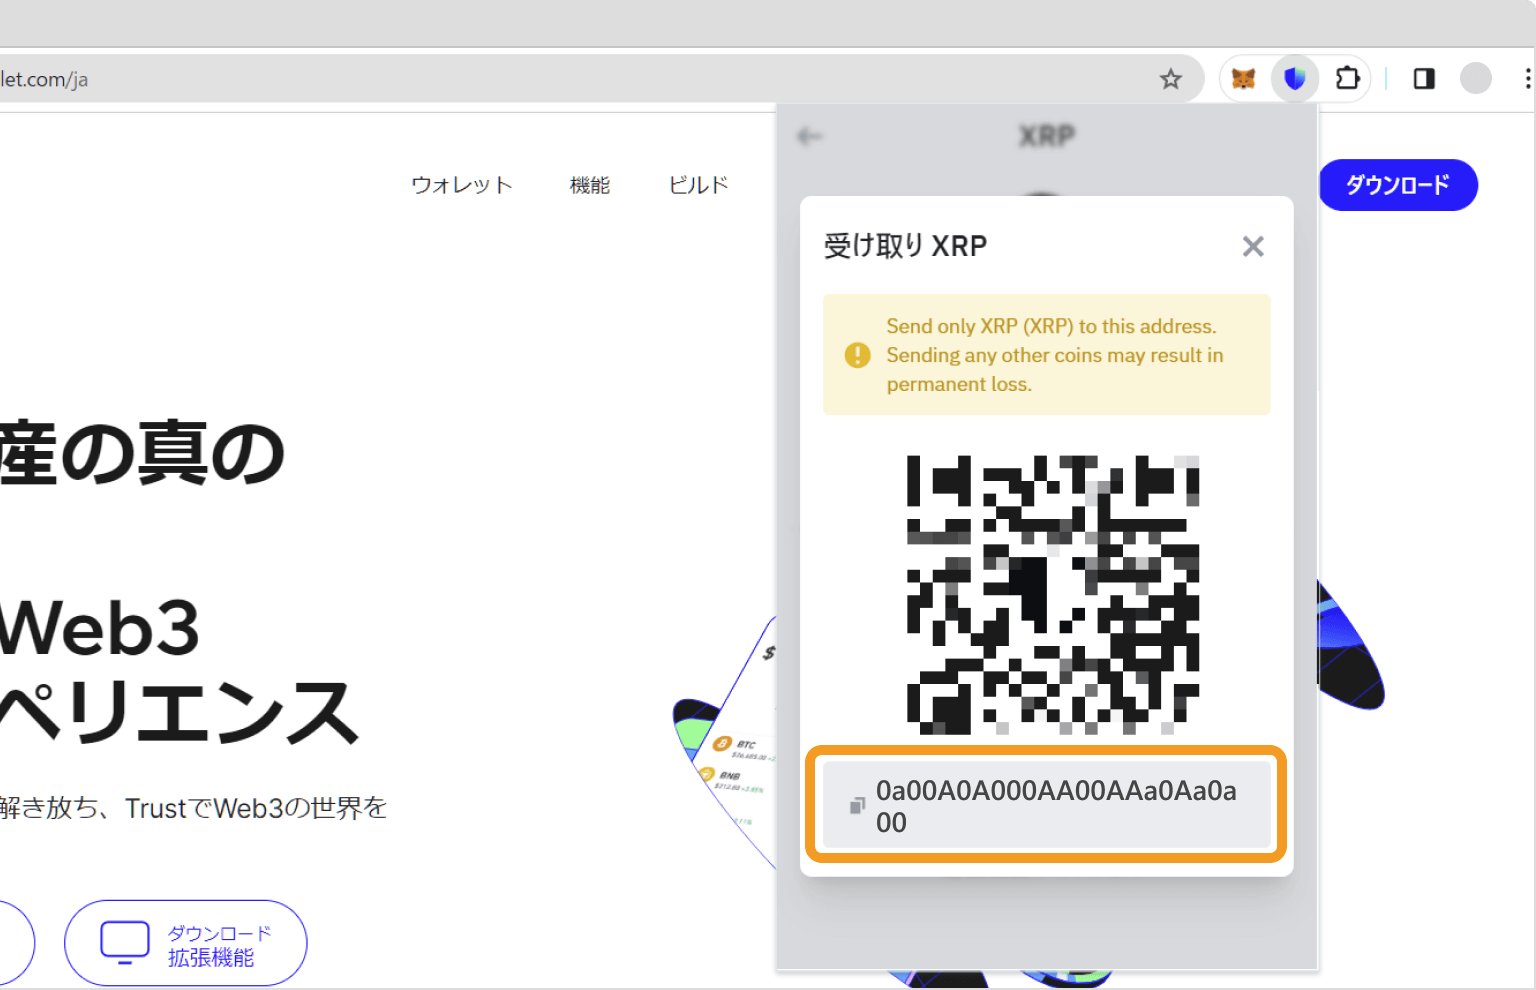This screenshot has width=1536, height=990.
Task: Click the BTC coin icon in illustration
Action: (722, 744)
